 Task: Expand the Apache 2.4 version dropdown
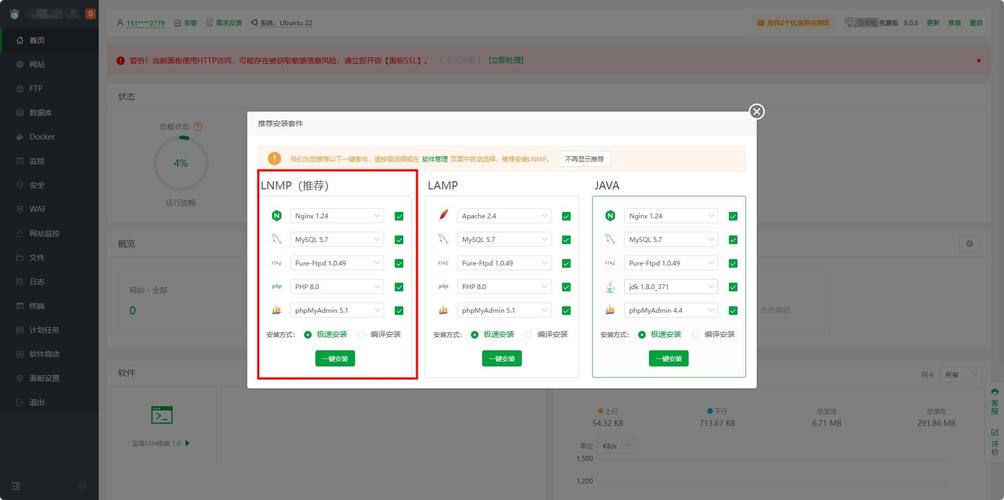[x=504, y=216]
